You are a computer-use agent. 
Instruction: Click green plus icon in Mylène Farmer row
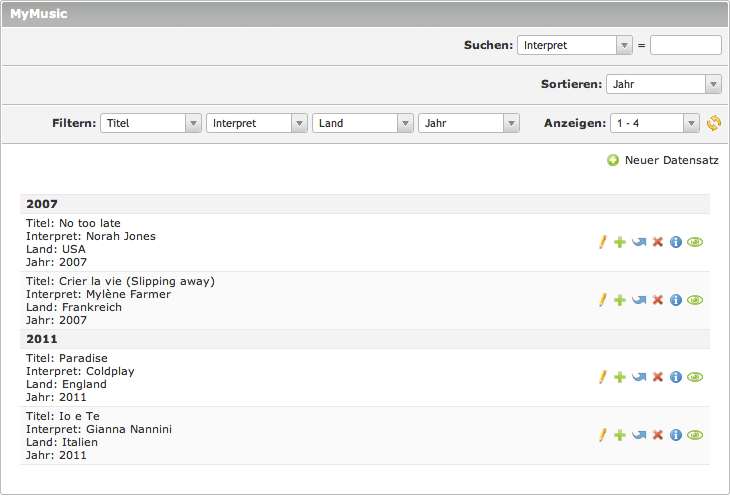click(x=620, y=300)
